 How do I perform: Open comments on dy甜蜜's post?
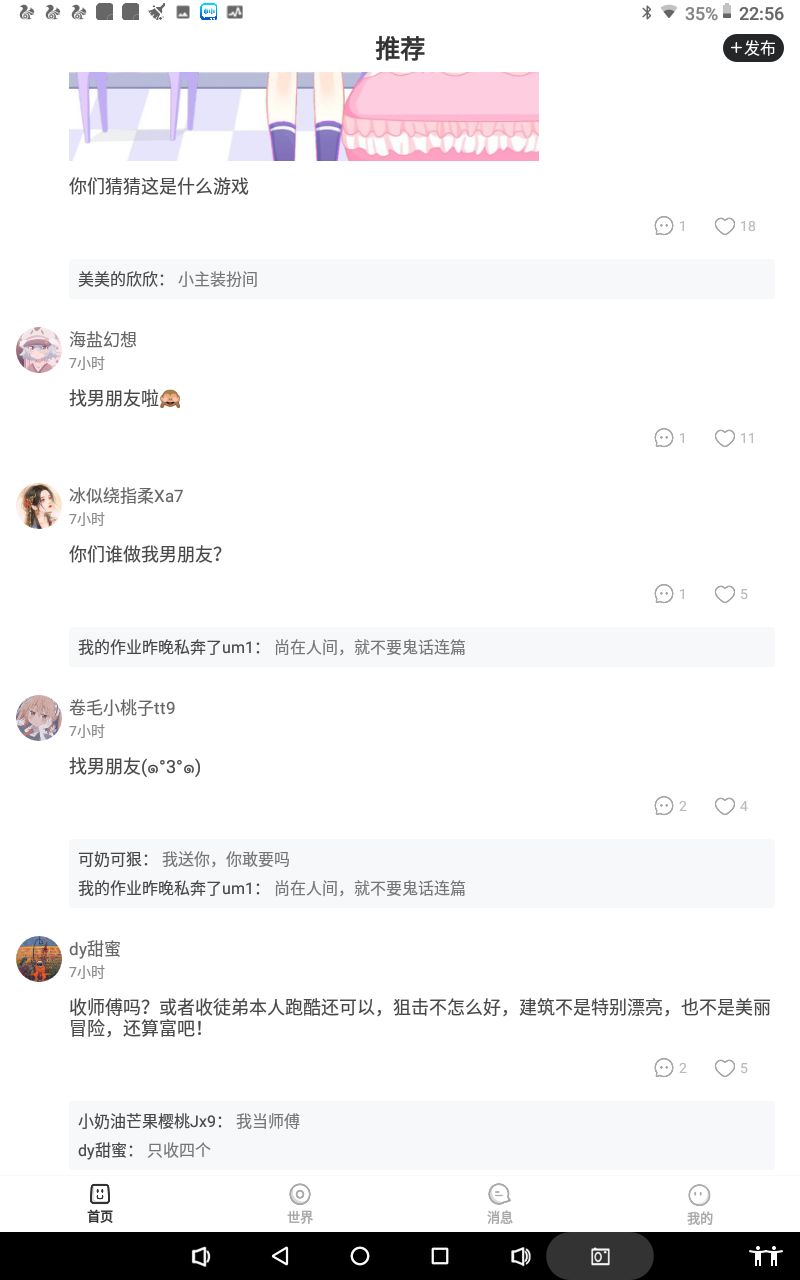point(664,1068)
